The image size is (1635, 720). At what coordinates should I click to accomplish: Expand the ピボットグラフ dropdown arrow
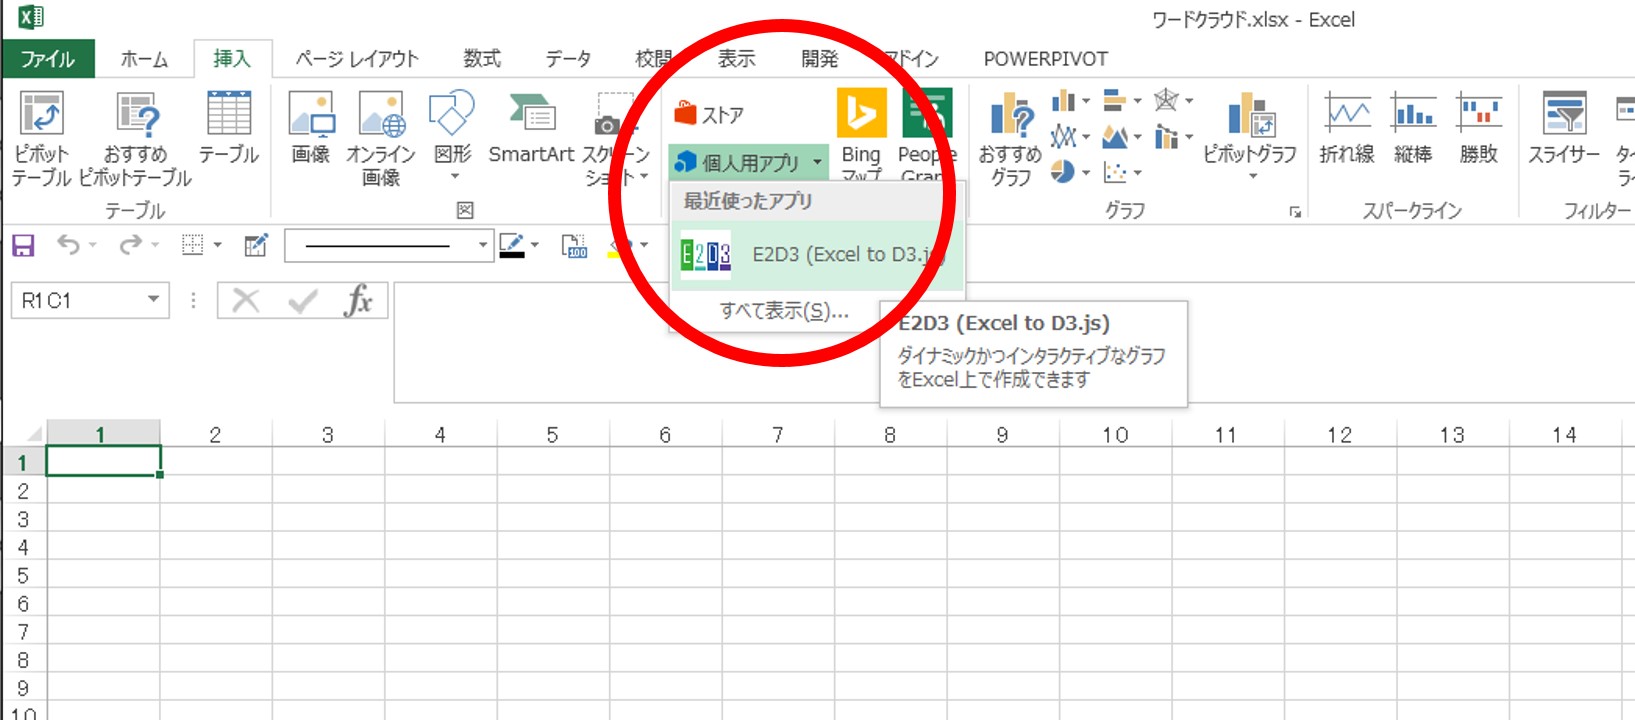pyautogui.click(x=1251, y=178)
